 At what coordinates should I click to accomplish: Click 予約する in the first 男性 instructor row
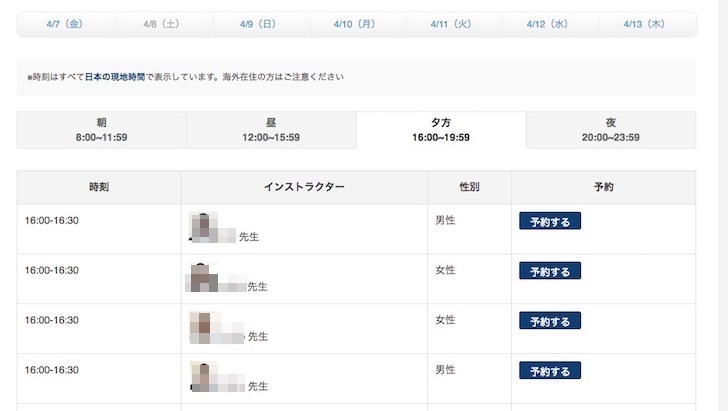[550, 221]
